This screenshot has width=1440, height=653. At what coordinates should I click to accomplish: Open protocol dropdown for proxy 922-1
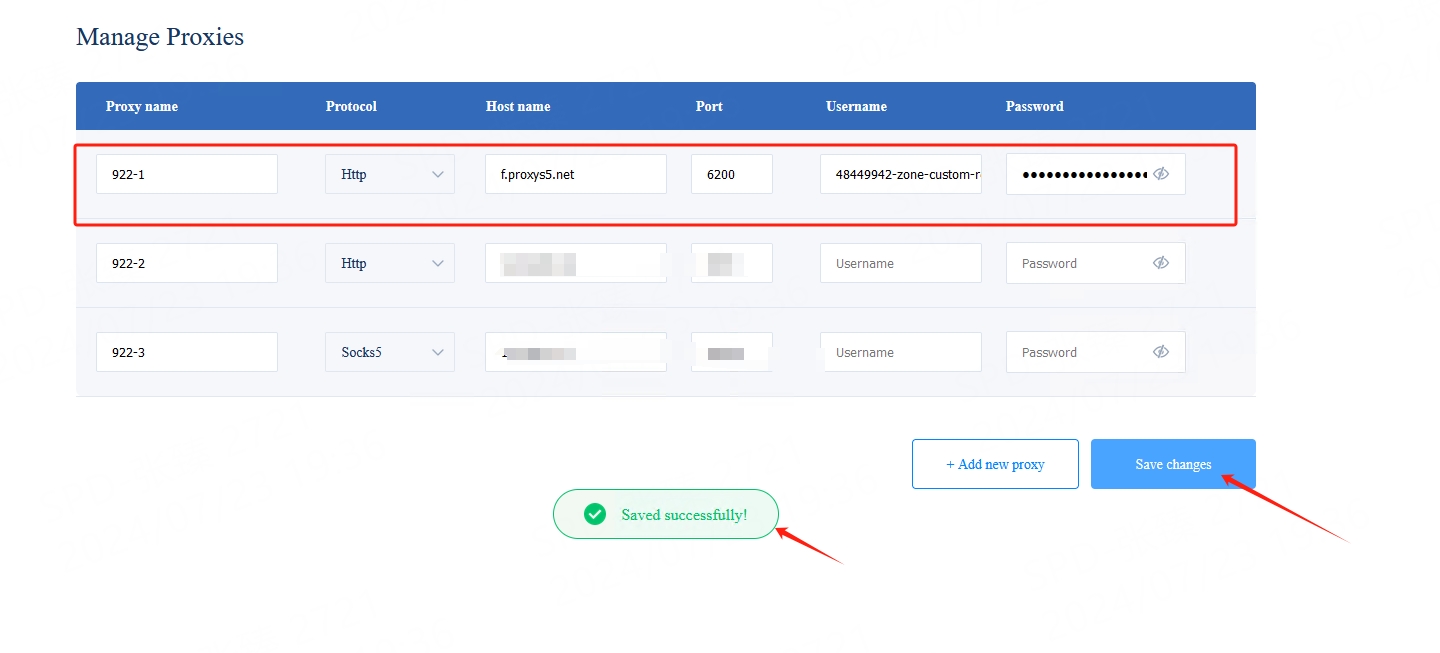[390, 174]
